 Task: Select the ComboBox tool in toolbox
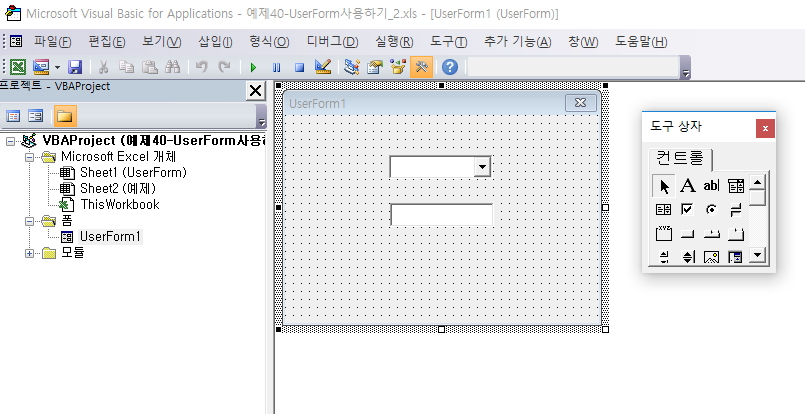736,186
